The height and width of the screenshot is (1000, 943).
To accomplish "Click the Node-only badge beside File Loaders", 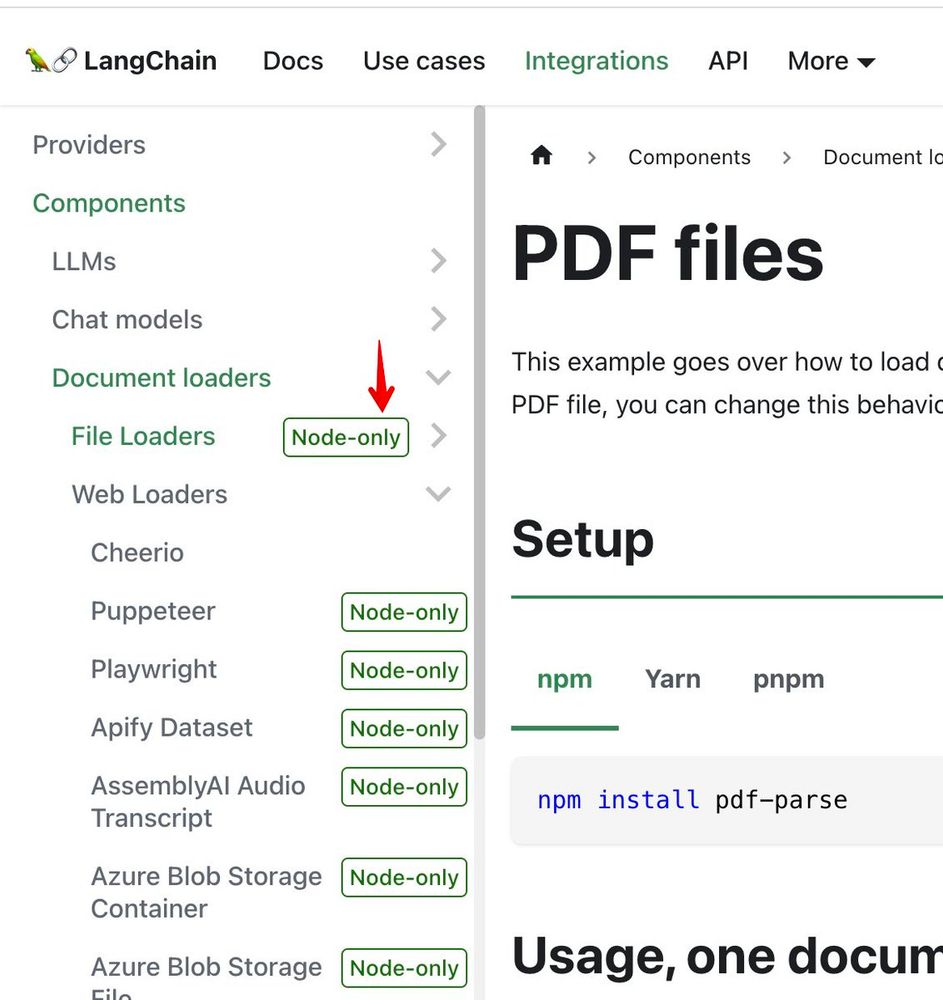I will pyautogui.click(x=346, y=437).
